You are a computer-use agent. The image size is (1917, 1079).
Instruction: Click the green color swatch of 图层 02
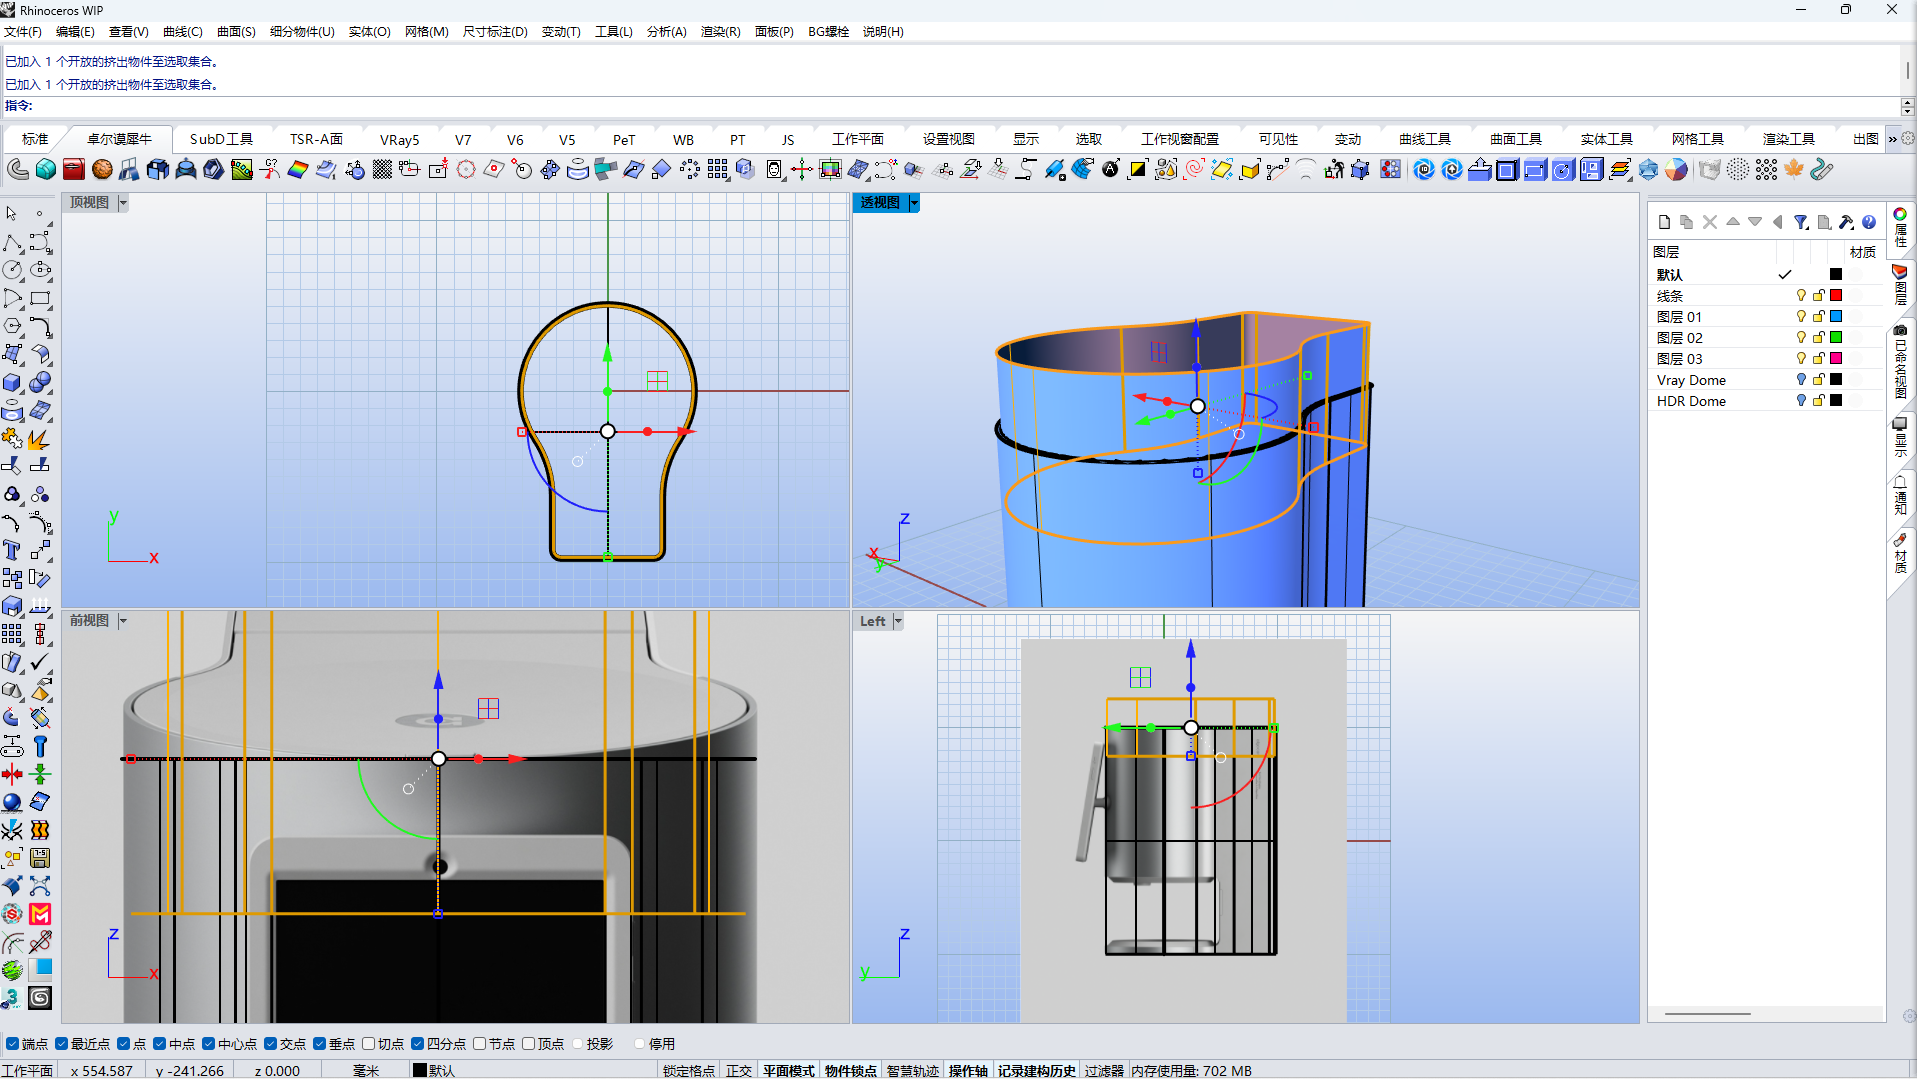1836,338
